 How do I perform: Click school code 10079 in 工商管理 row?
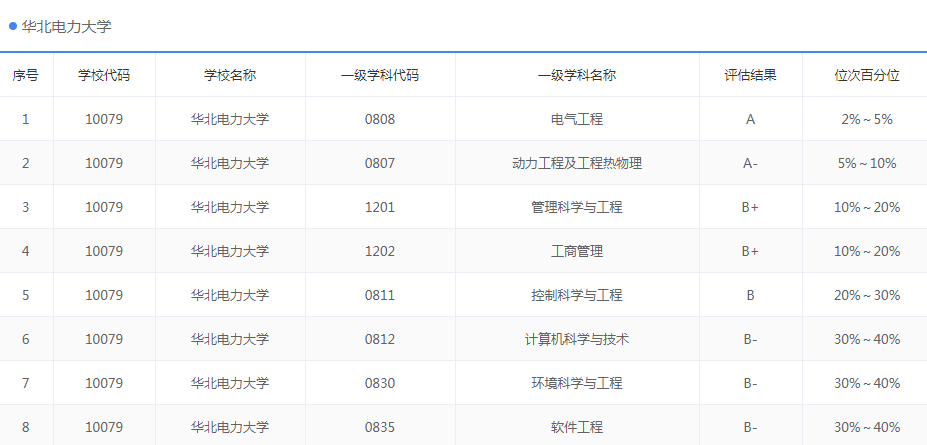[x=104, y=251]
